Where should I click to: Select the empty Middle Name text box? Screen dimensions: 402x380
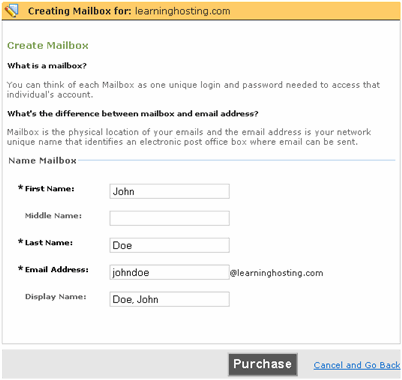click(x=169, y=218)
